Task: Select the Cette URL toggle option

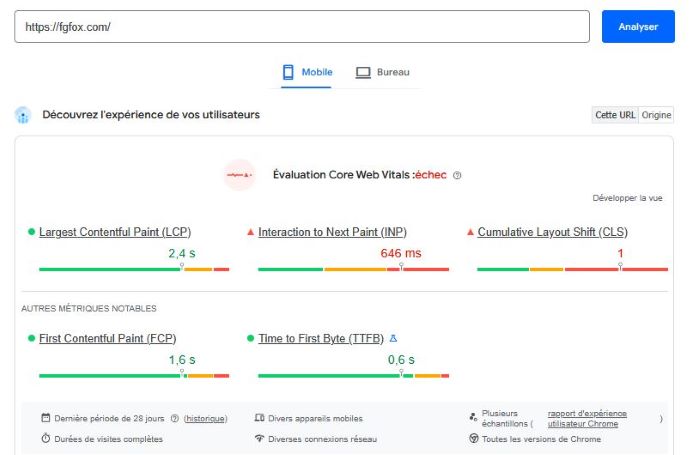Action: (615, 115)
